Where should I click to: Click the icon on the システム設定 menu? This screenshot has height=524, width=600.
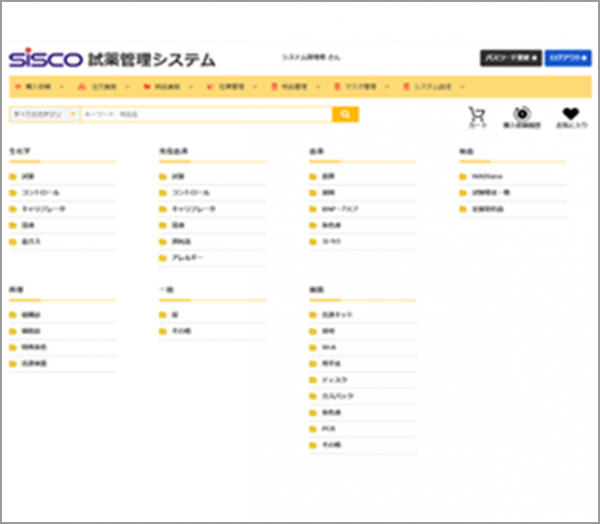[x=407, y=86]
